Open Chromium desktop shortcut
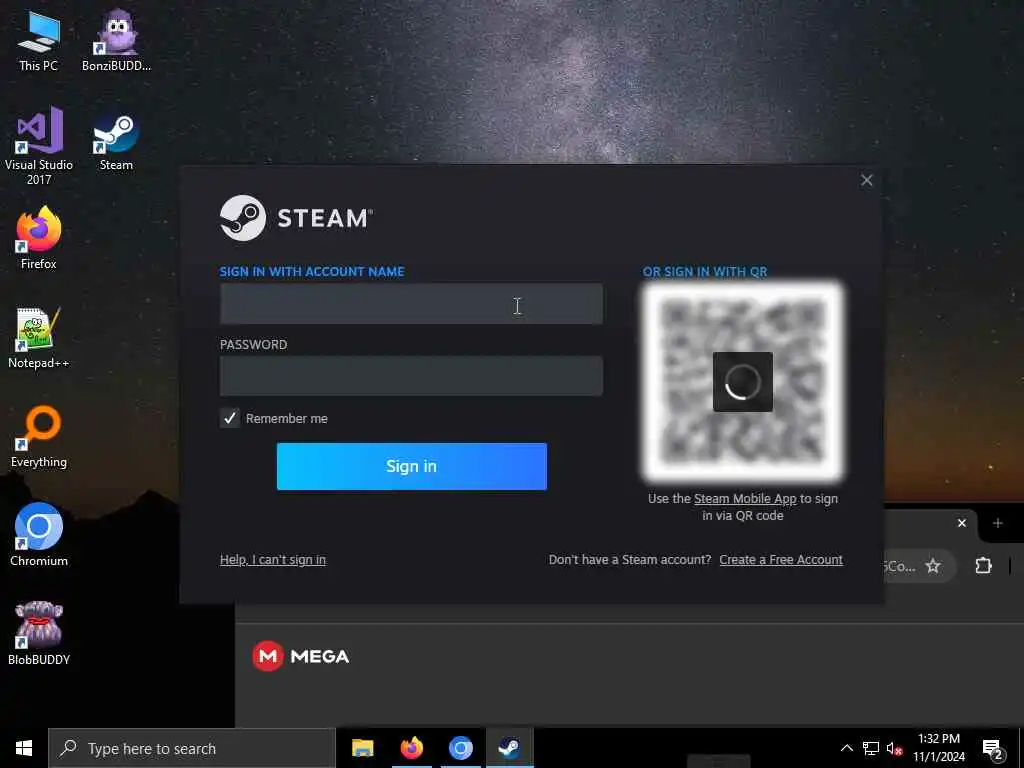The image size is (1024, 768). click(39, 534)
